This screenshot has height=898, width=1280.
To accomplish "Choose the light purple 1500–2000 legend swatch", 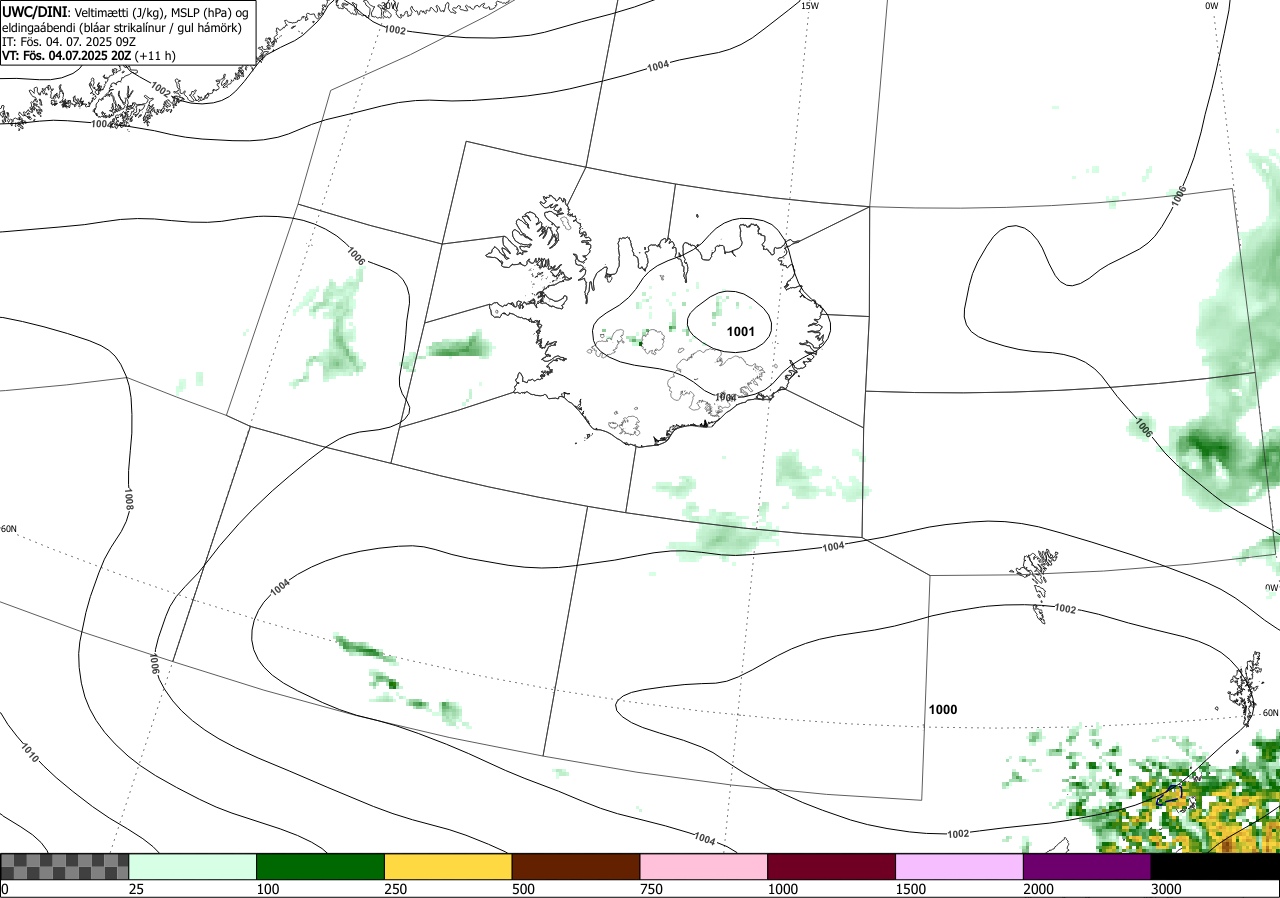I will (x=960, y=866).
